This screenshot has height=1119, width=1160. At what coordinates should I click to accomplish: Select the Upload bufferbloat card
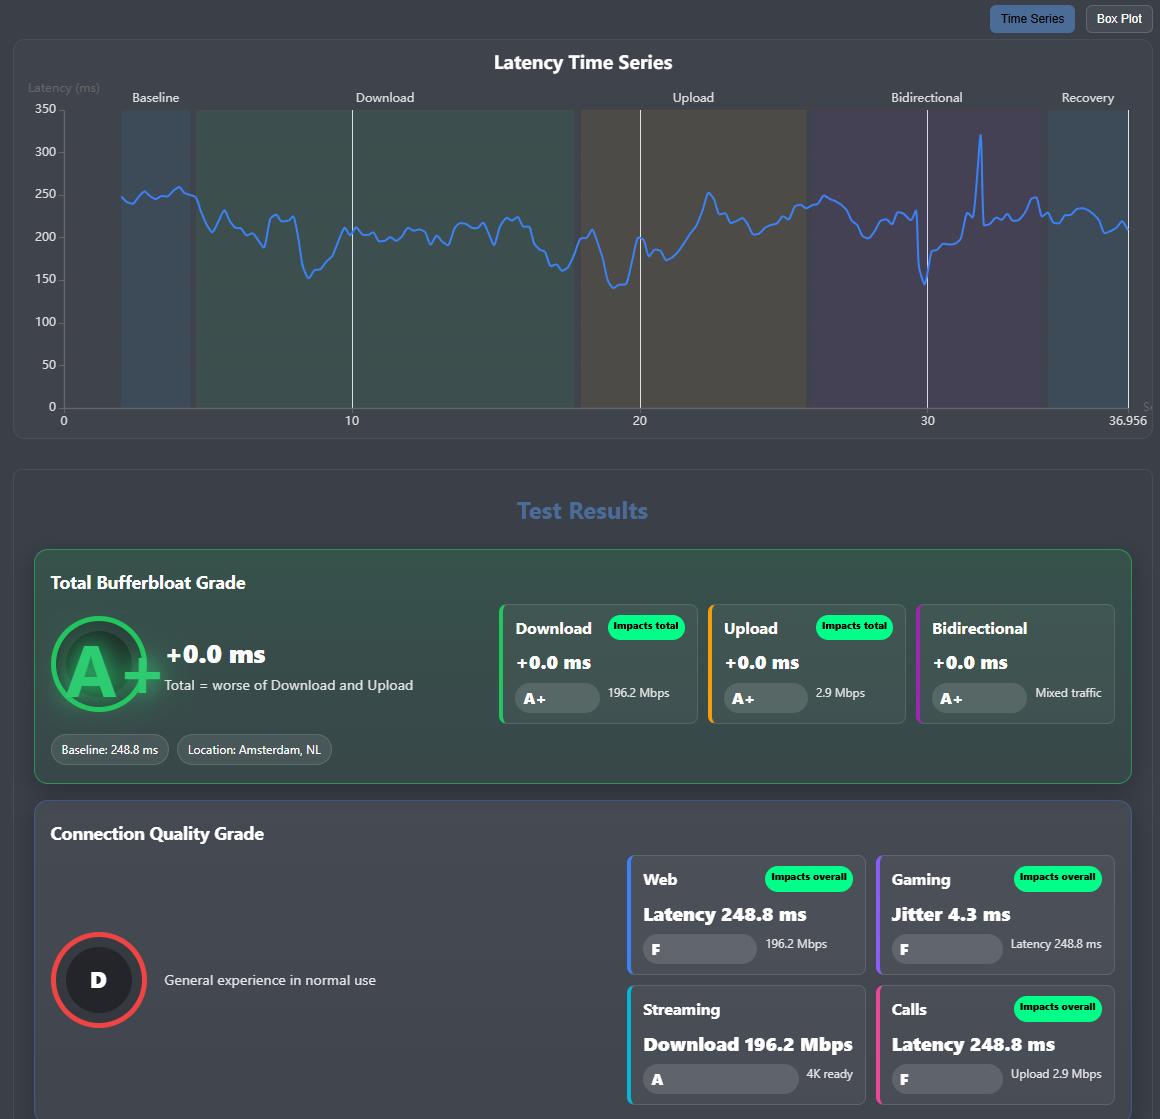click(807, 664)
